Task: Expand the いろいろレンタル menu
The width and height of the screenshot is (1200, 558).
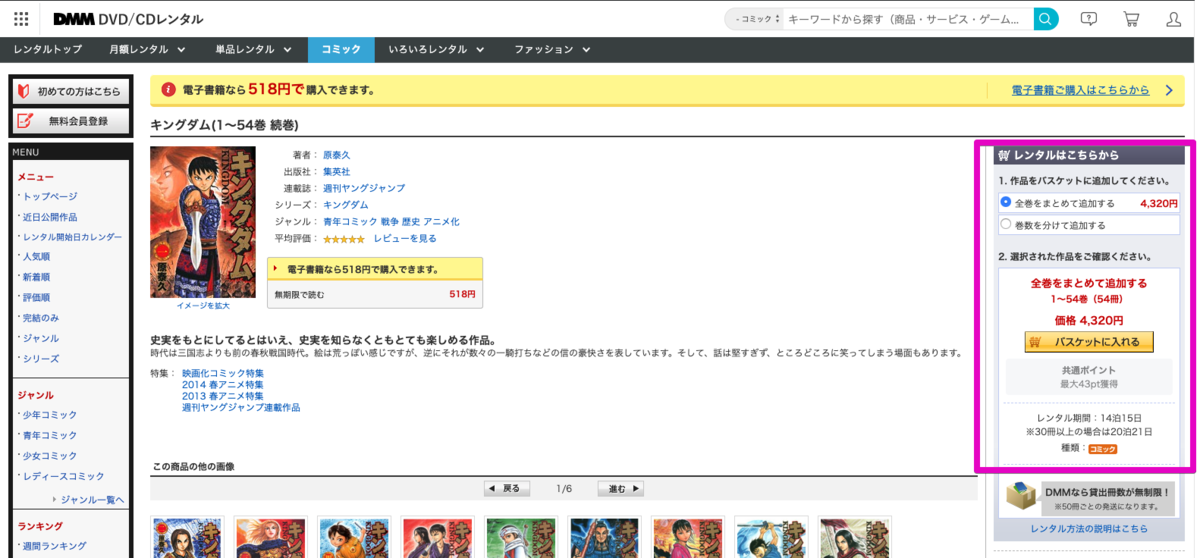Action: coord(436,49)
